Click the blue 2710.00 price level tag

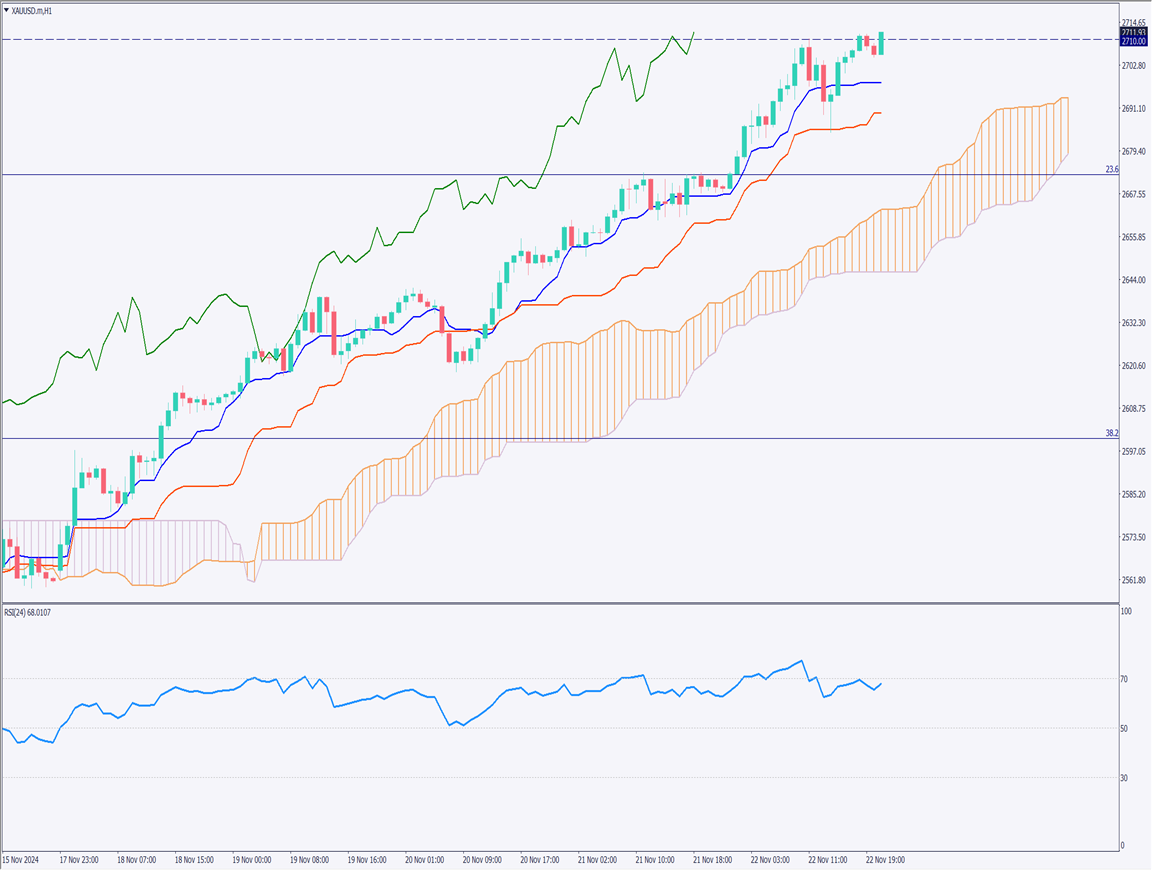point(1133,42)
